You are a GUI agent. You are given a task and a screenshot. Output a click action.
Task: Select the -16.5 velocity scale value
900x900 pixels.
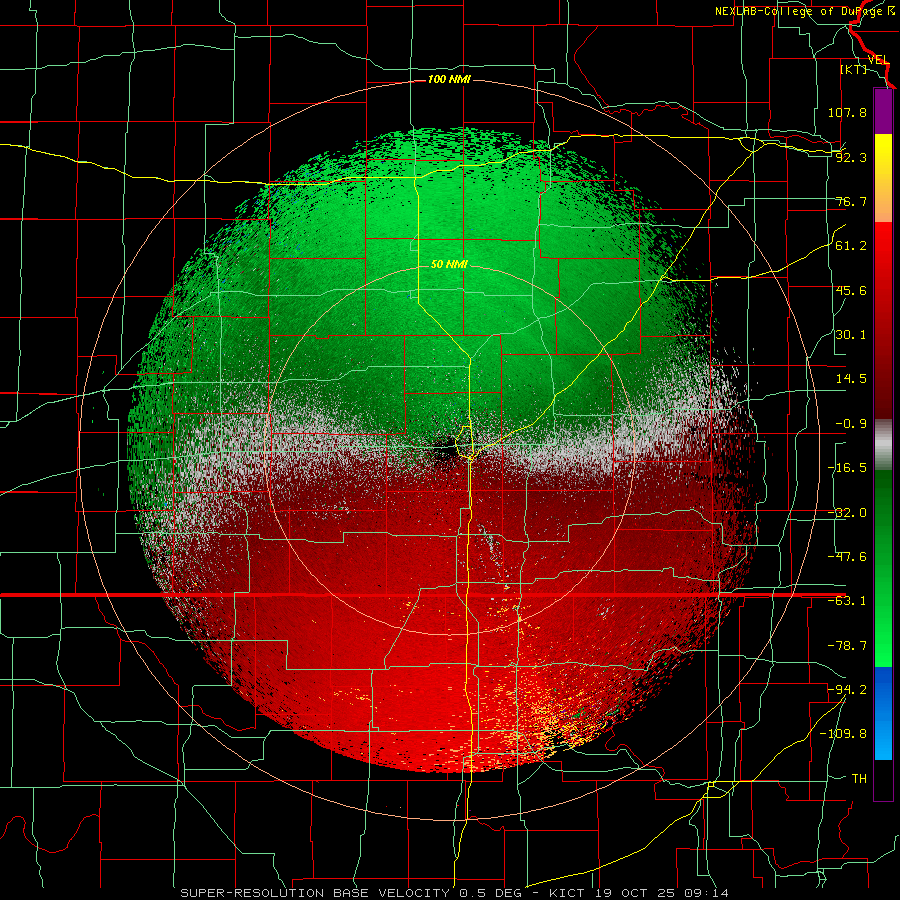[847, 468]
